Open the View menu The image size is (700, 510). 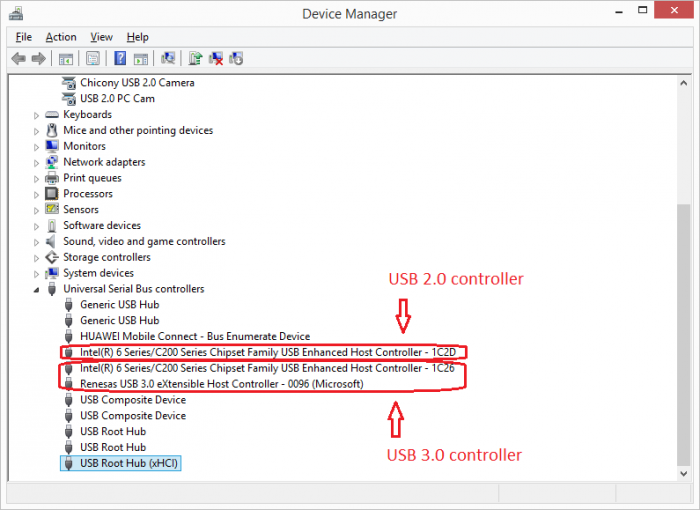[101, 37]
